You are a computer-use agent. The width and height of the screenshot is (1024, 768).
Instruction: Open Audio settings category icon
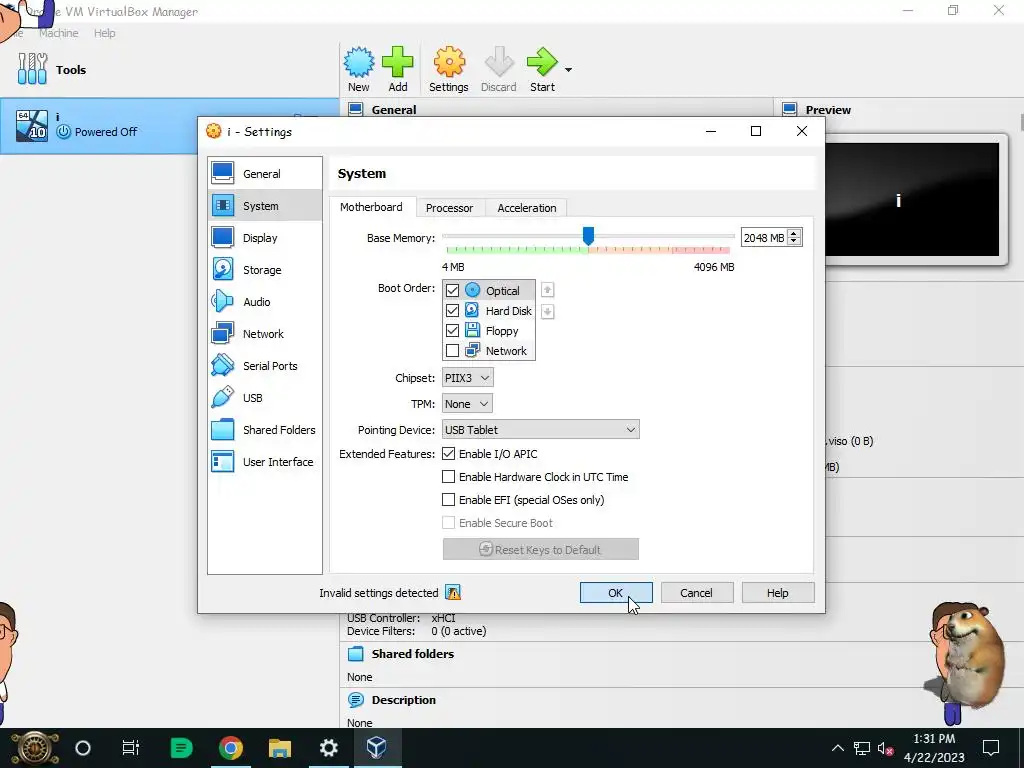223,301
